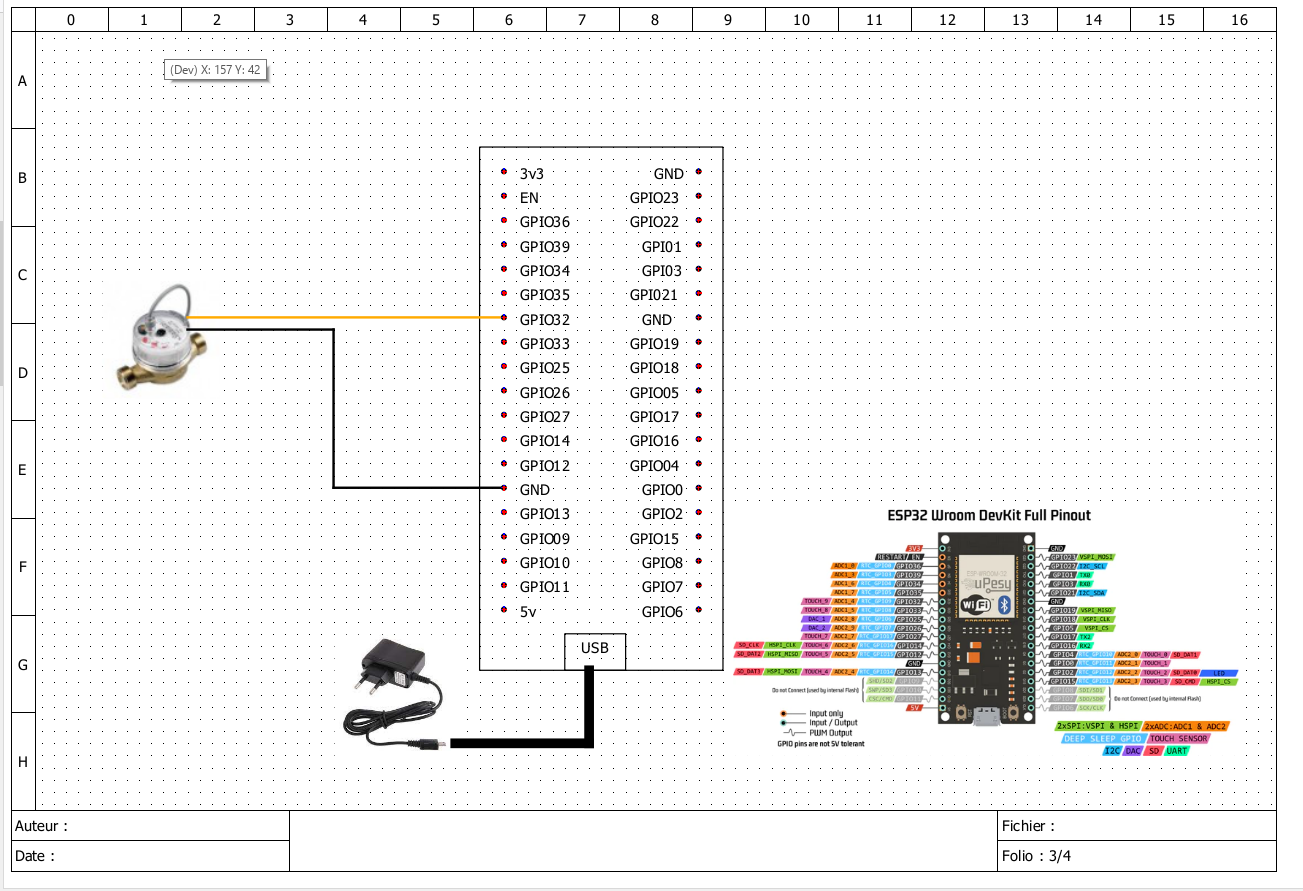The image size is (1303, 891).
Task: Select the GPIO34 pin label
Action: pos(544,271)
